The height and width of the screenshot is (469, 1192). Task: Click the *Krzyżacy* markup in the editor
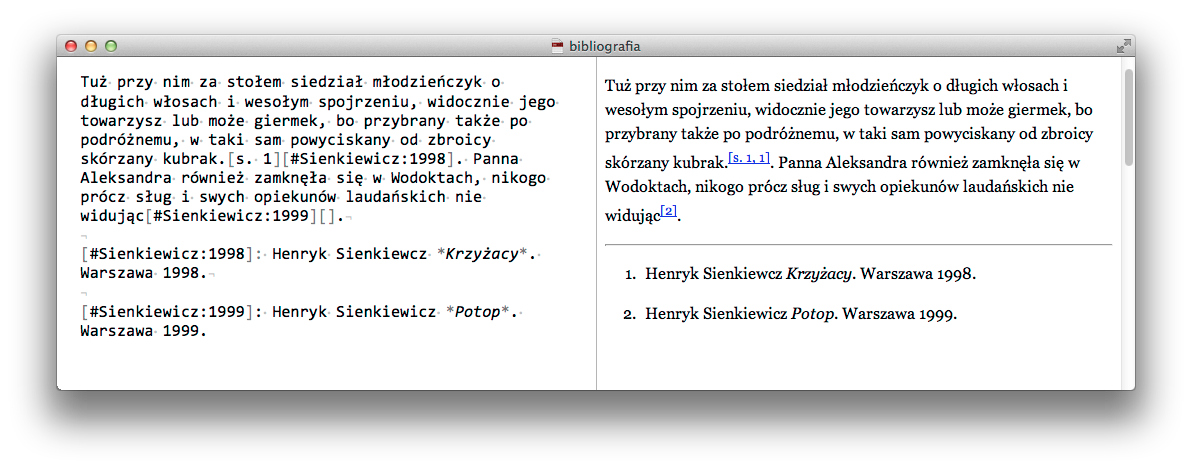tap(483, 253)
